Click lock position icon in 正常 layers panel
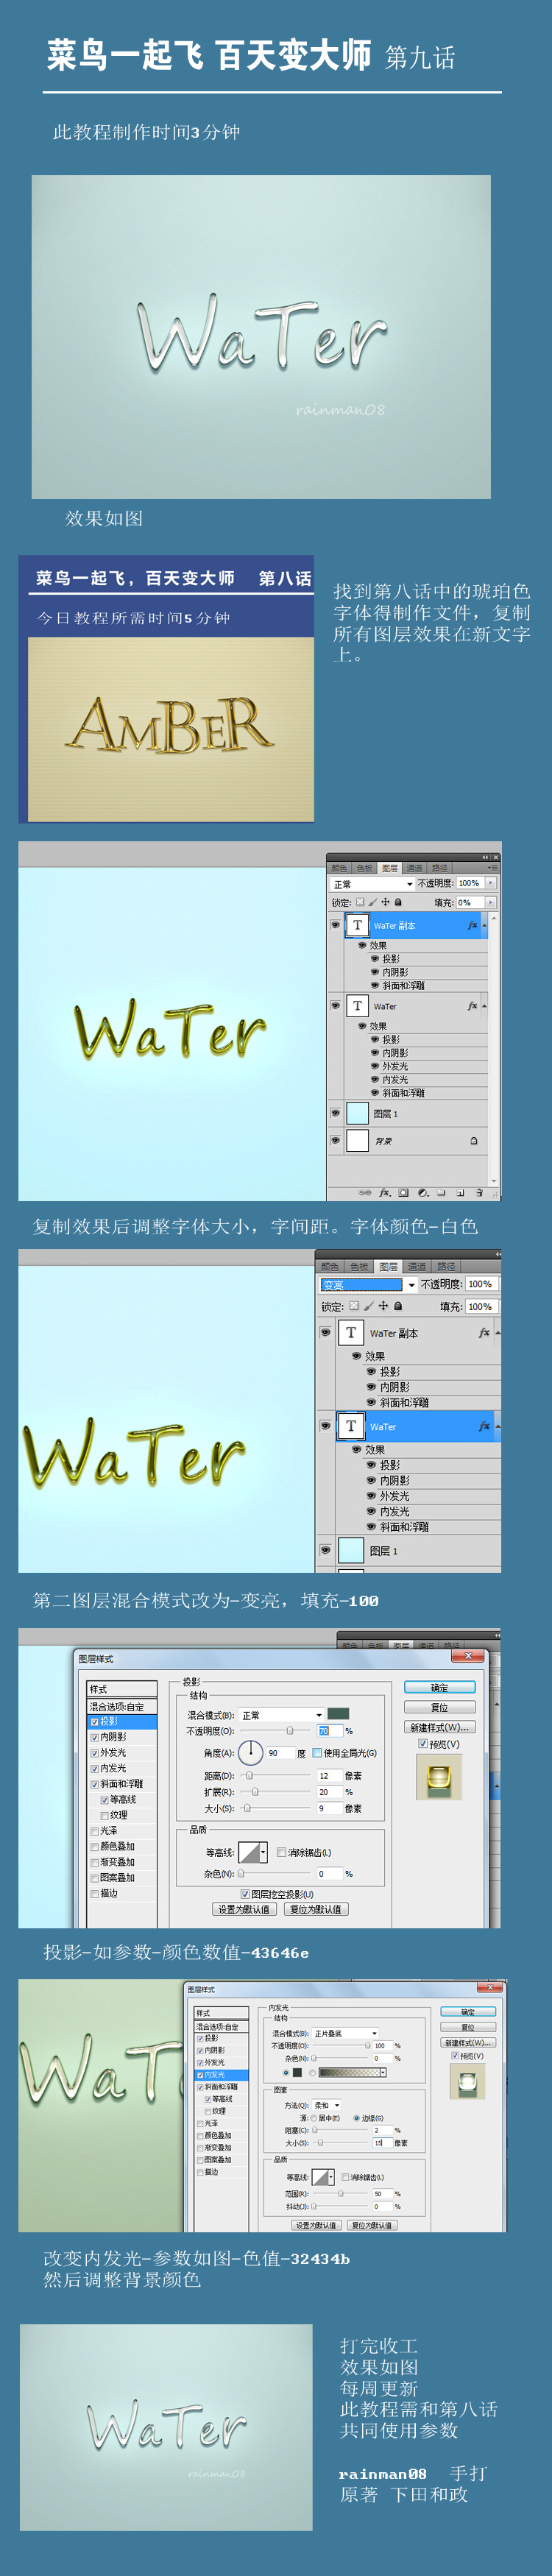The width and height of the screenshot is (552, 2576). (x=386, y=902)
